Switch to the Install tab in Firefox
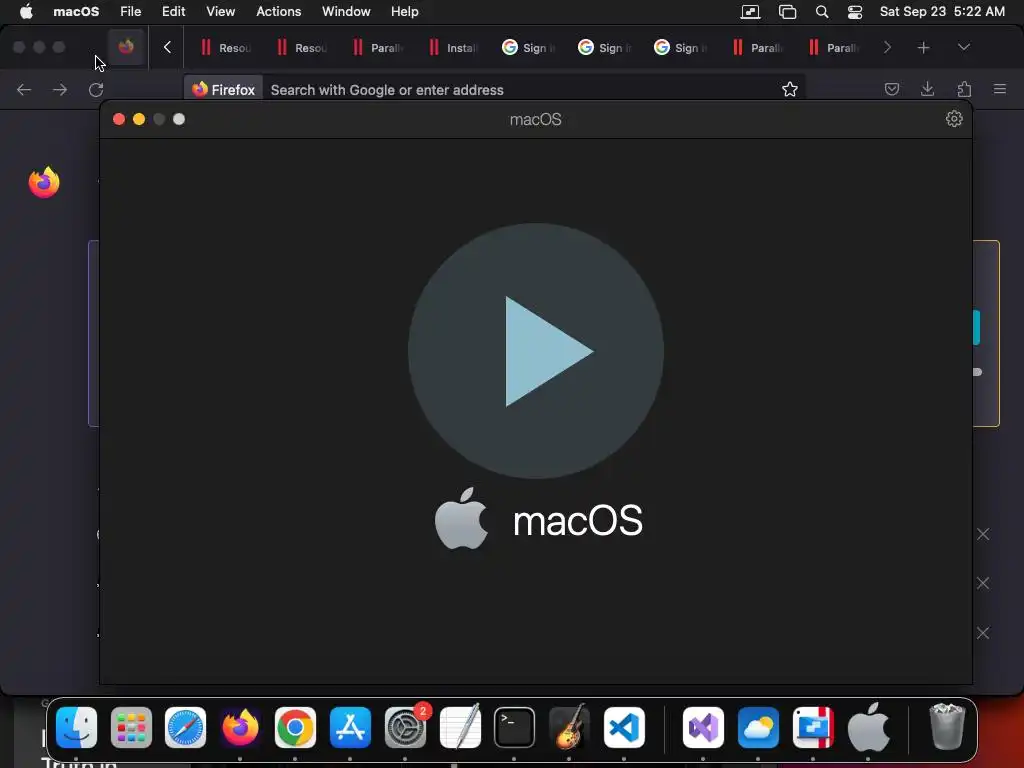Image resolution: width=1024 pixels, height=768 pixels. (x=454, y=48)
